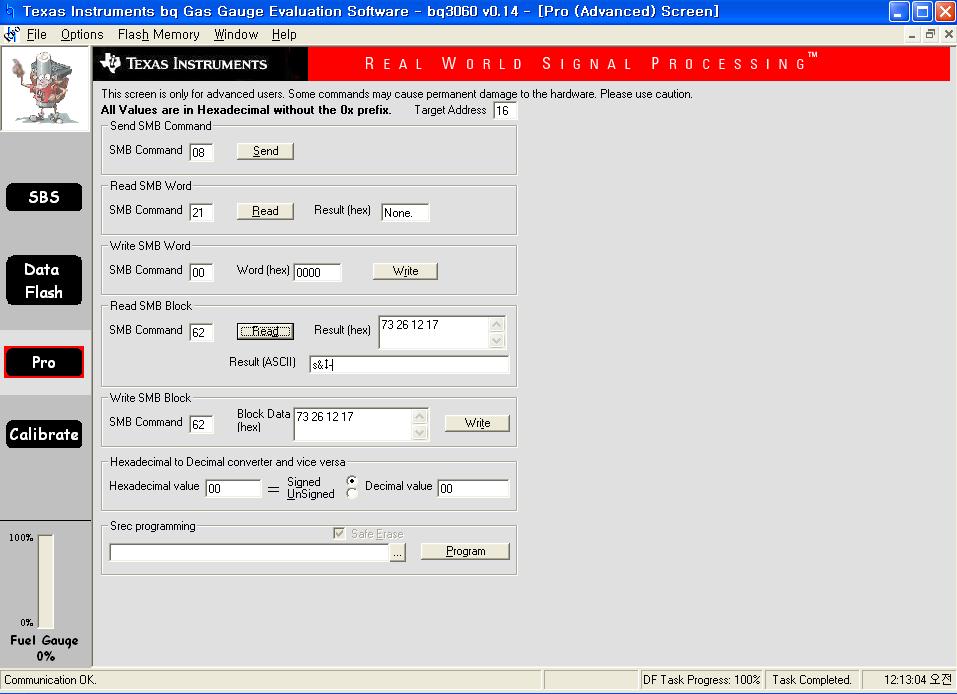Click Send SMB Command input field
This screenshot has height=694, width=957.
[x=201, y=152]
